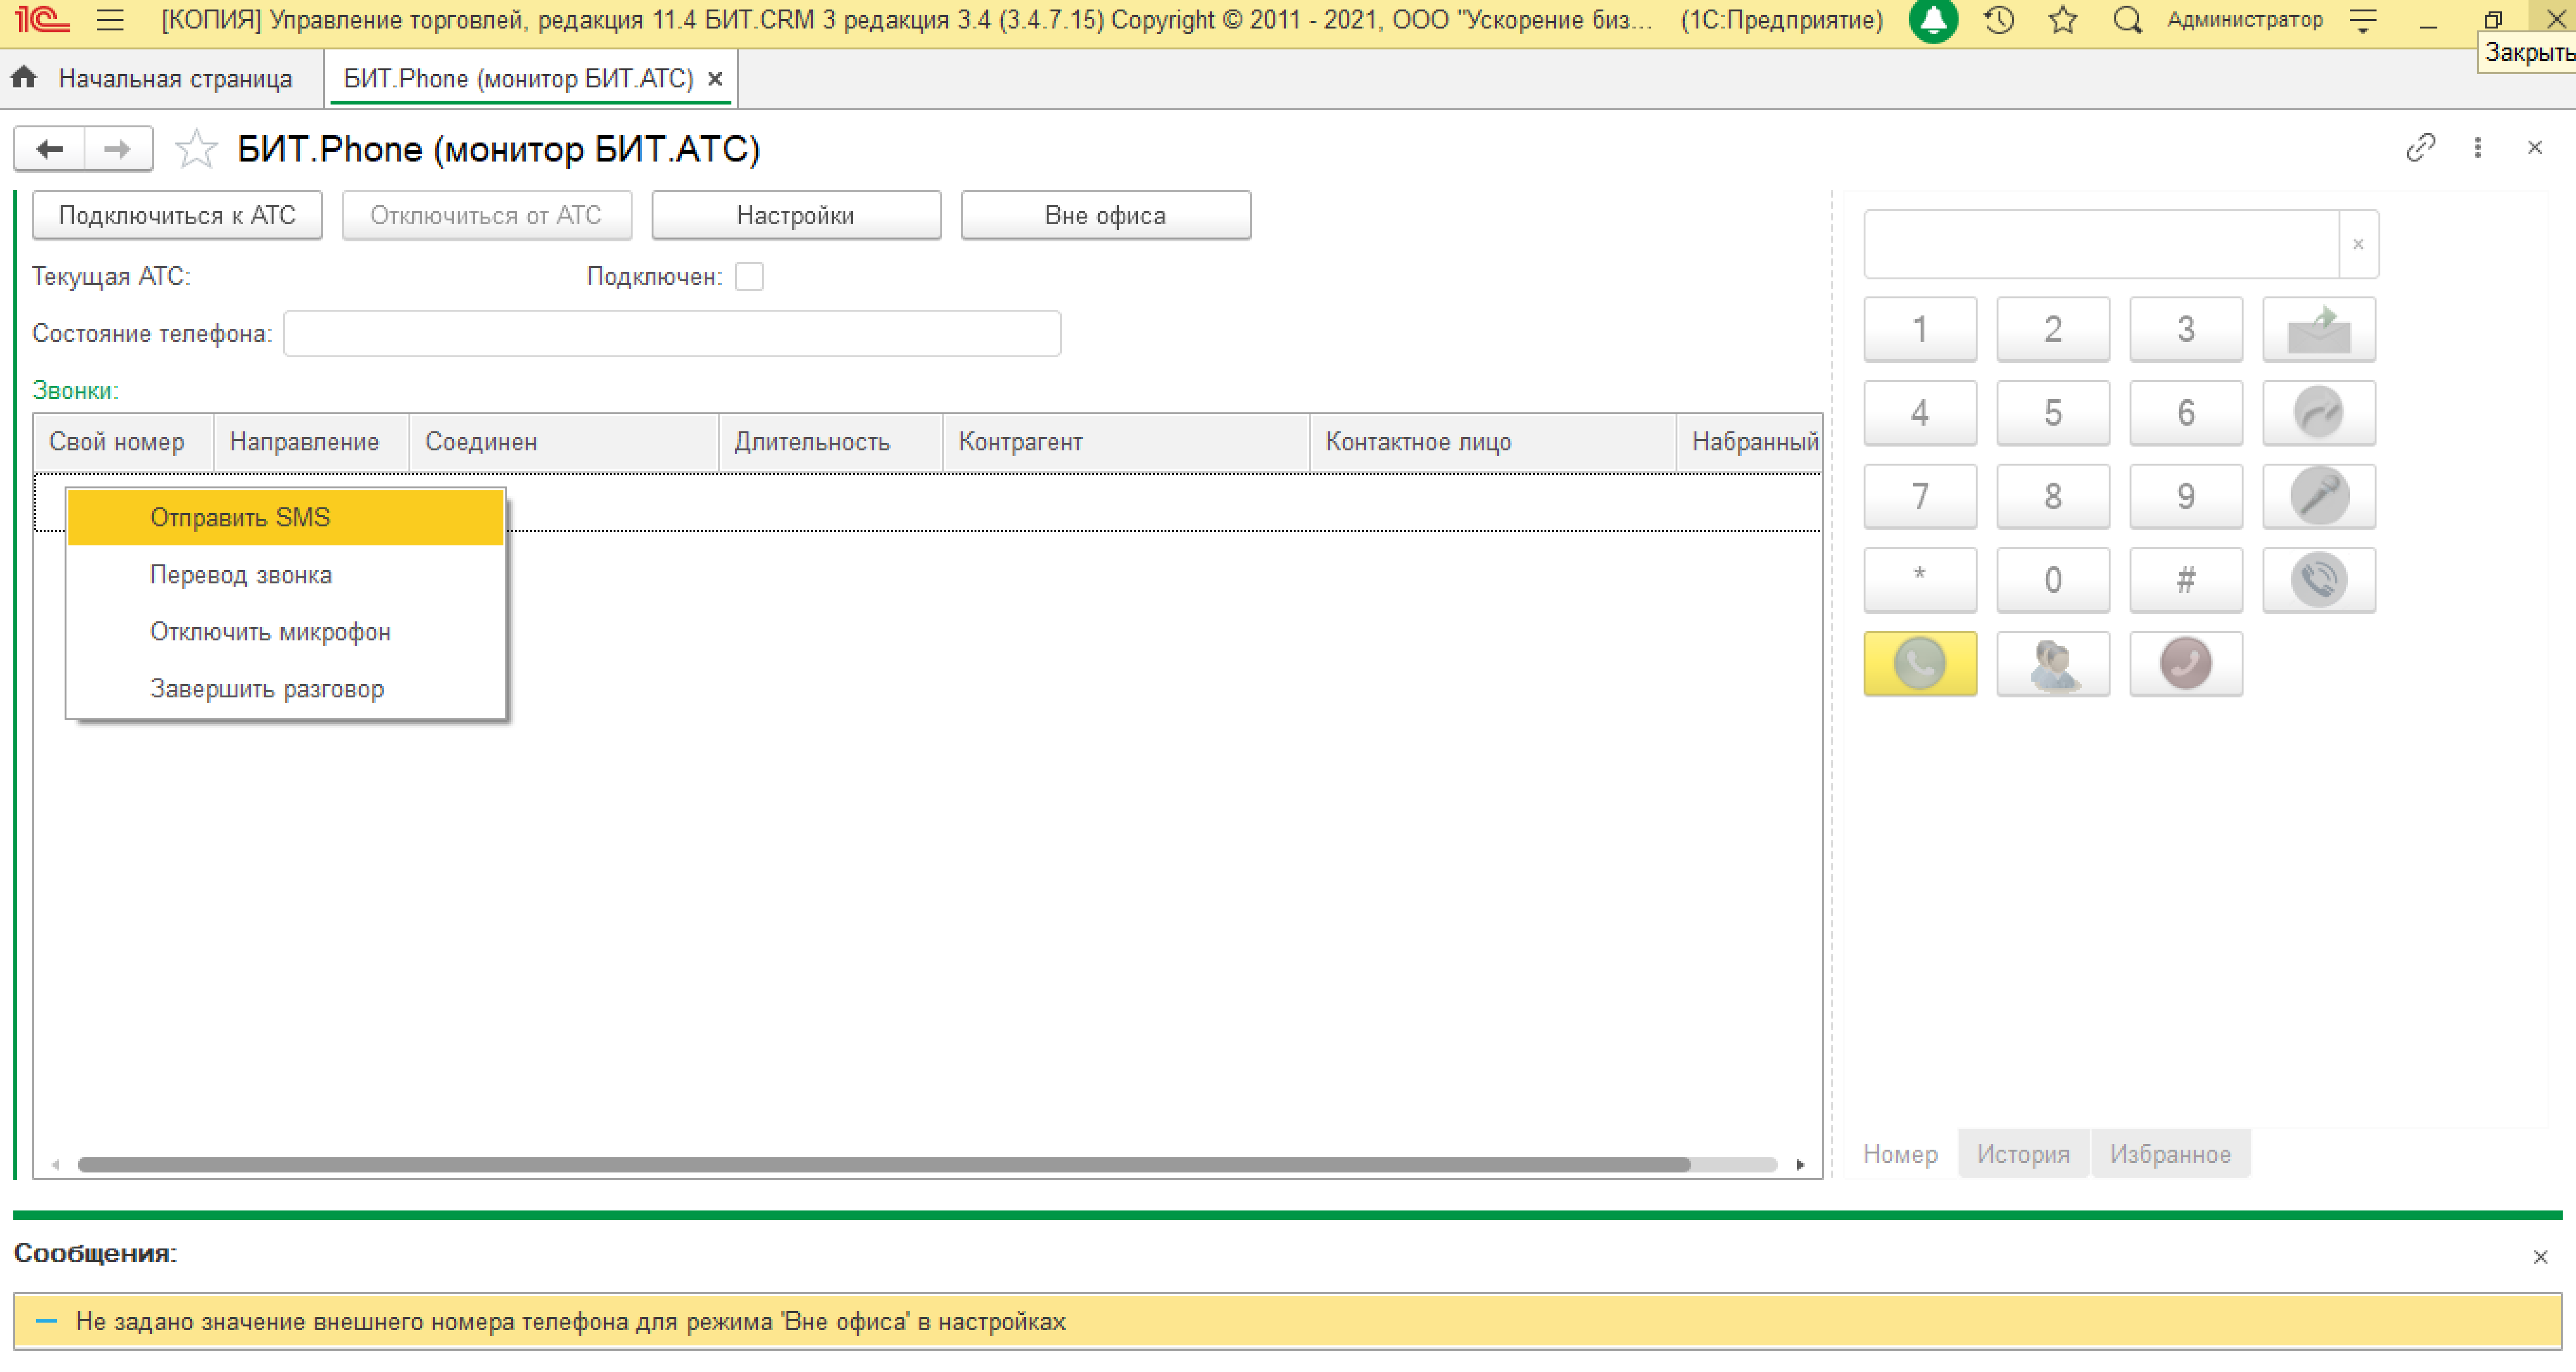The image size is (2576, 1372).
Task: Select Отправить SMS from context menu
Action: [x=240, y=517]
